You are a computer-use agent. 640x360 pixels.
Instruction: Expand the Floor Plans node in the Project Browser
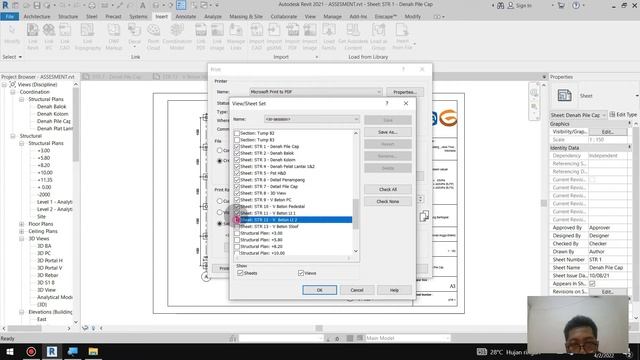(x=22, y=224)
